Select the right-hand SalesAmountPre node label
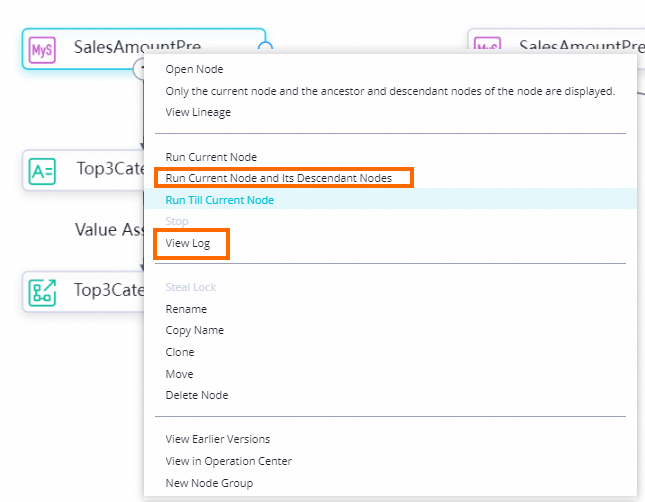Viewport: 645px width, 502px height. pos(582,45)
